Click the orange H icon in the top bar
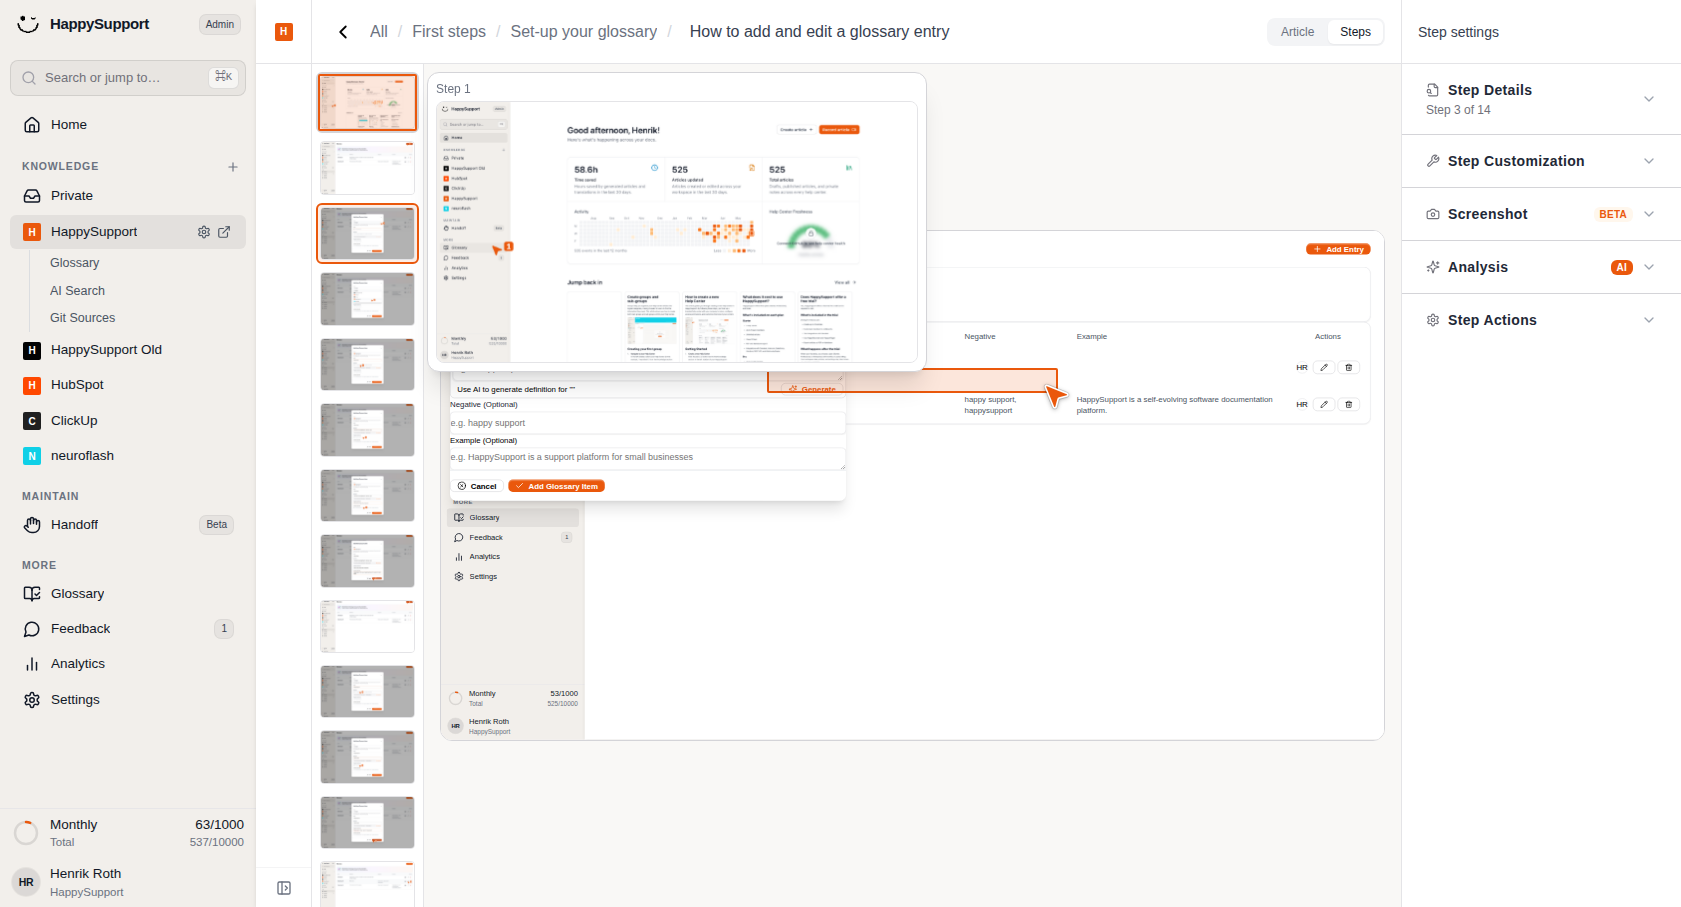 coord(284,32)
